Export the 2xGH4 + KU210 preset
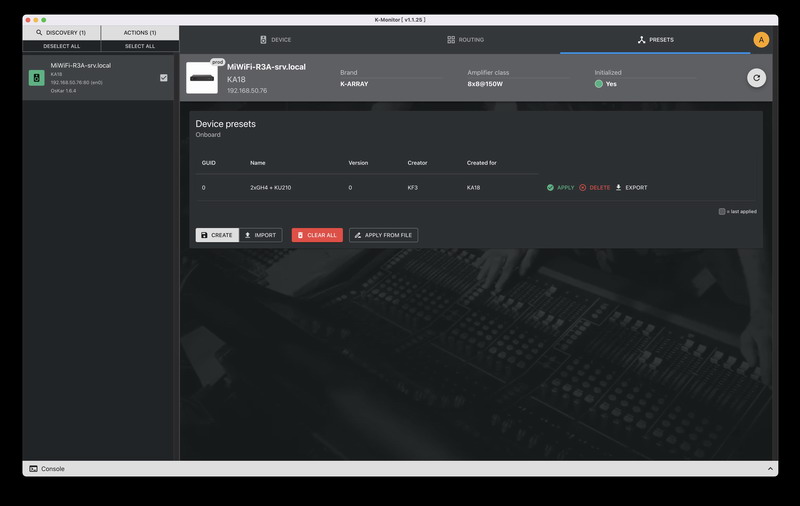 [631, 188]
